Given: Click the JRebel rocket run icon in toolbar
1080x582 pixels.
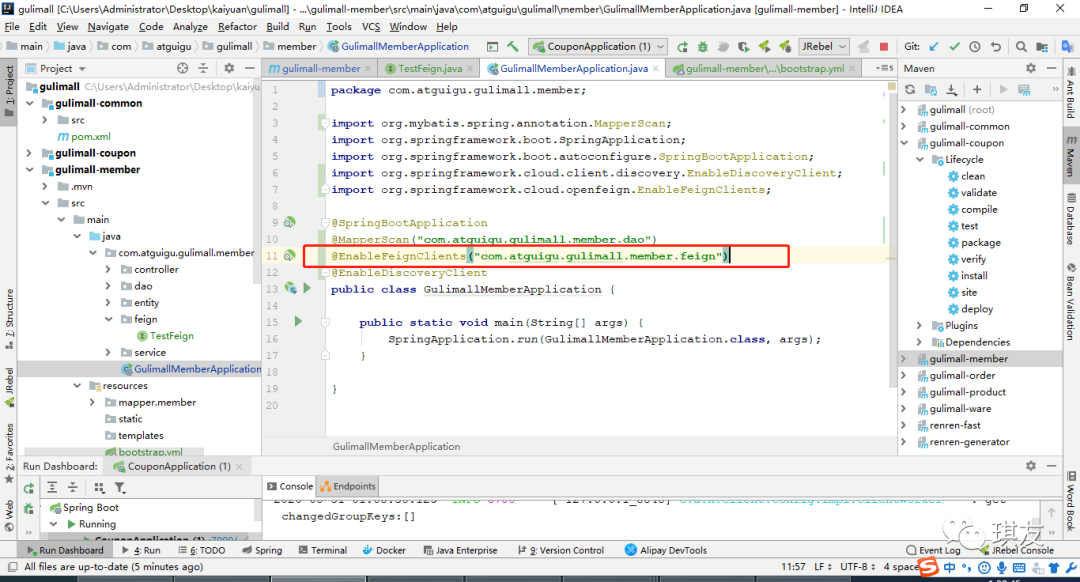Looking at the screenshot, I should pyautogui.click(x=765, y=47).
